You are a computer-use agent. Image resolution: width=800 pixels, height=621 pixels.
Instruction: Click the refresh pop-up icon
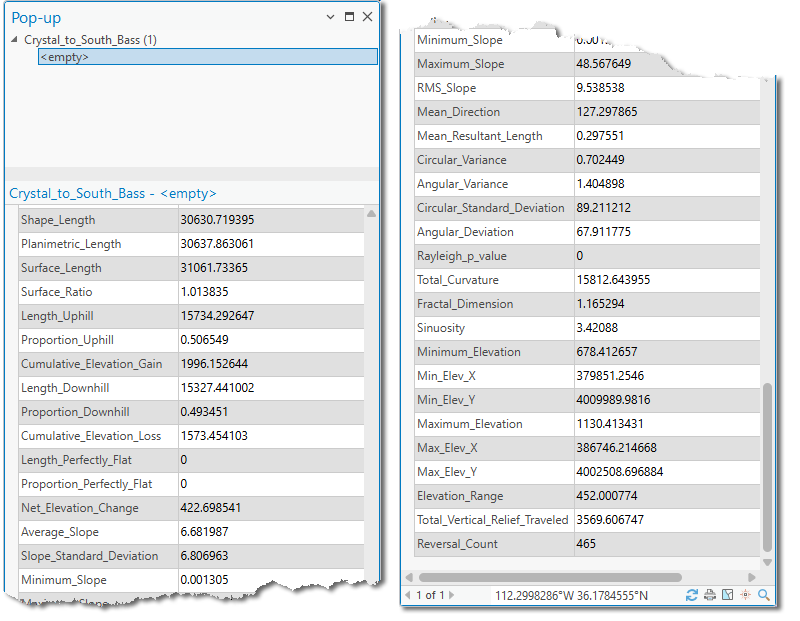point(692,595)
